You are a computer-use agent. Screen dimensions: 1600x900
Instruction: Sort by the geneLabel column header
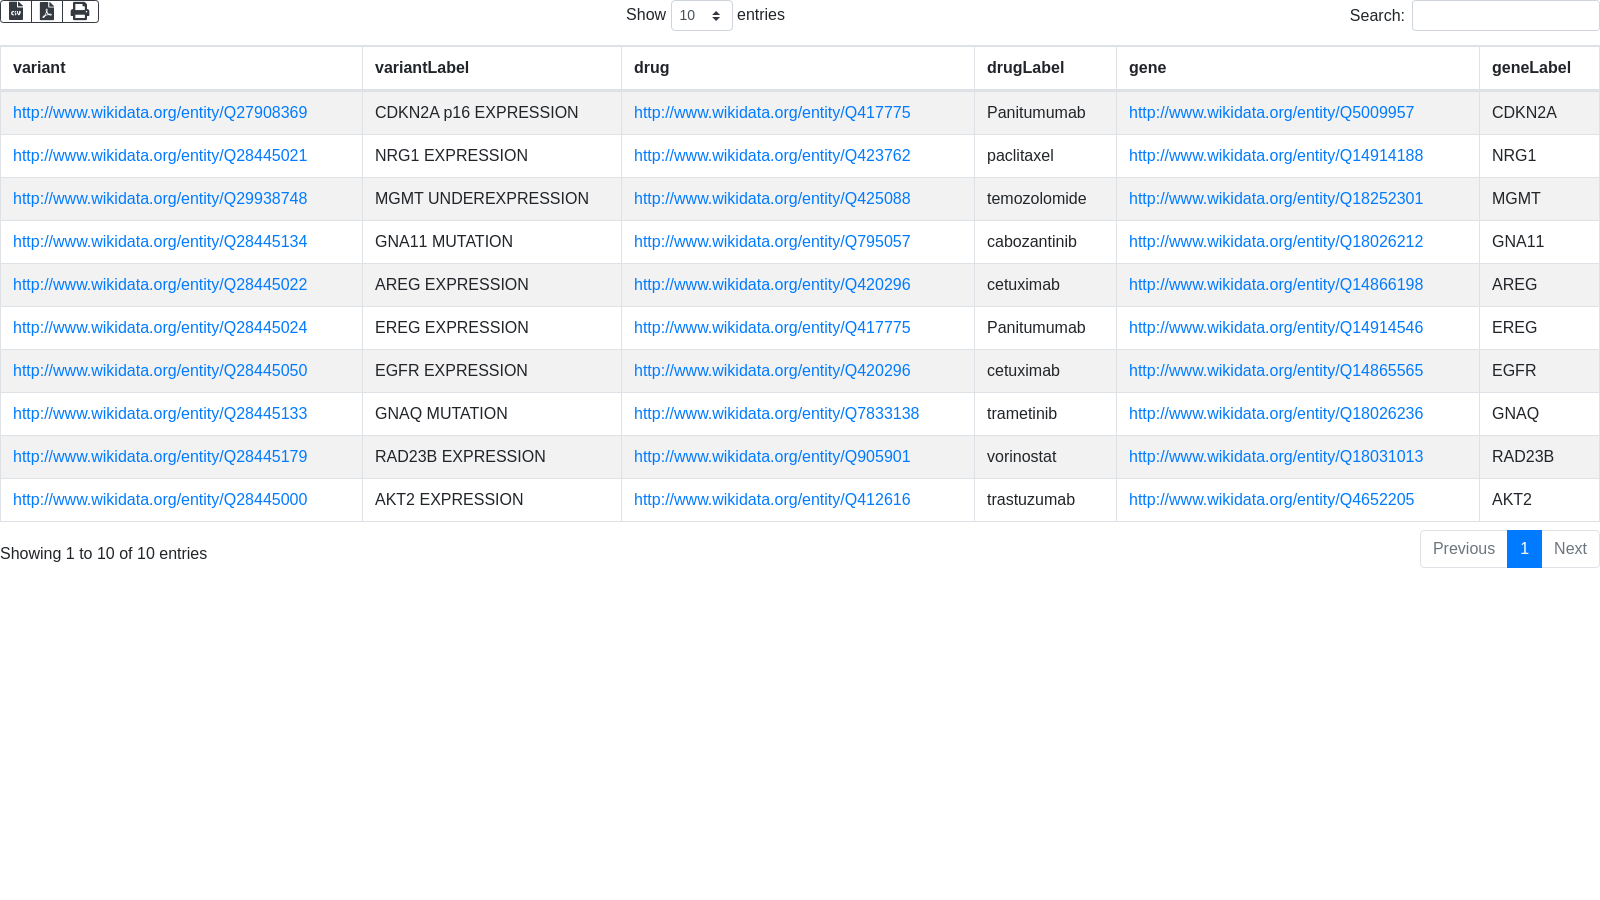coord(1530,68)
